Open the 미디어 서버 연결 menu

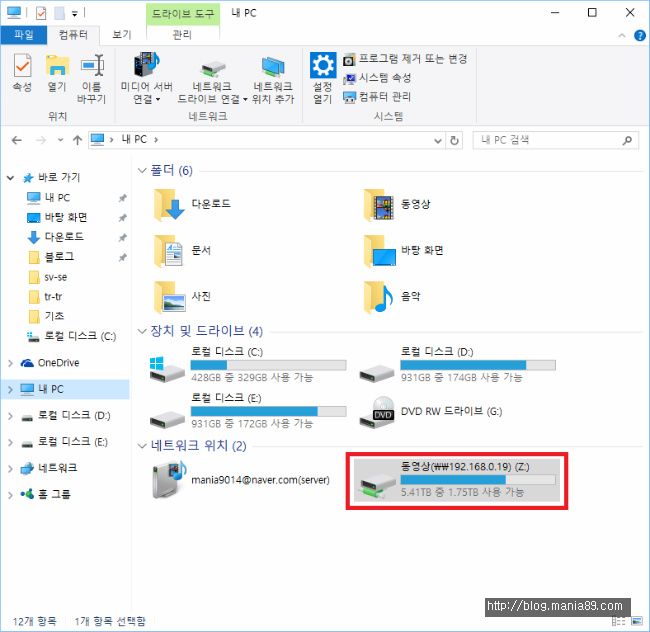tap(146, 79)
